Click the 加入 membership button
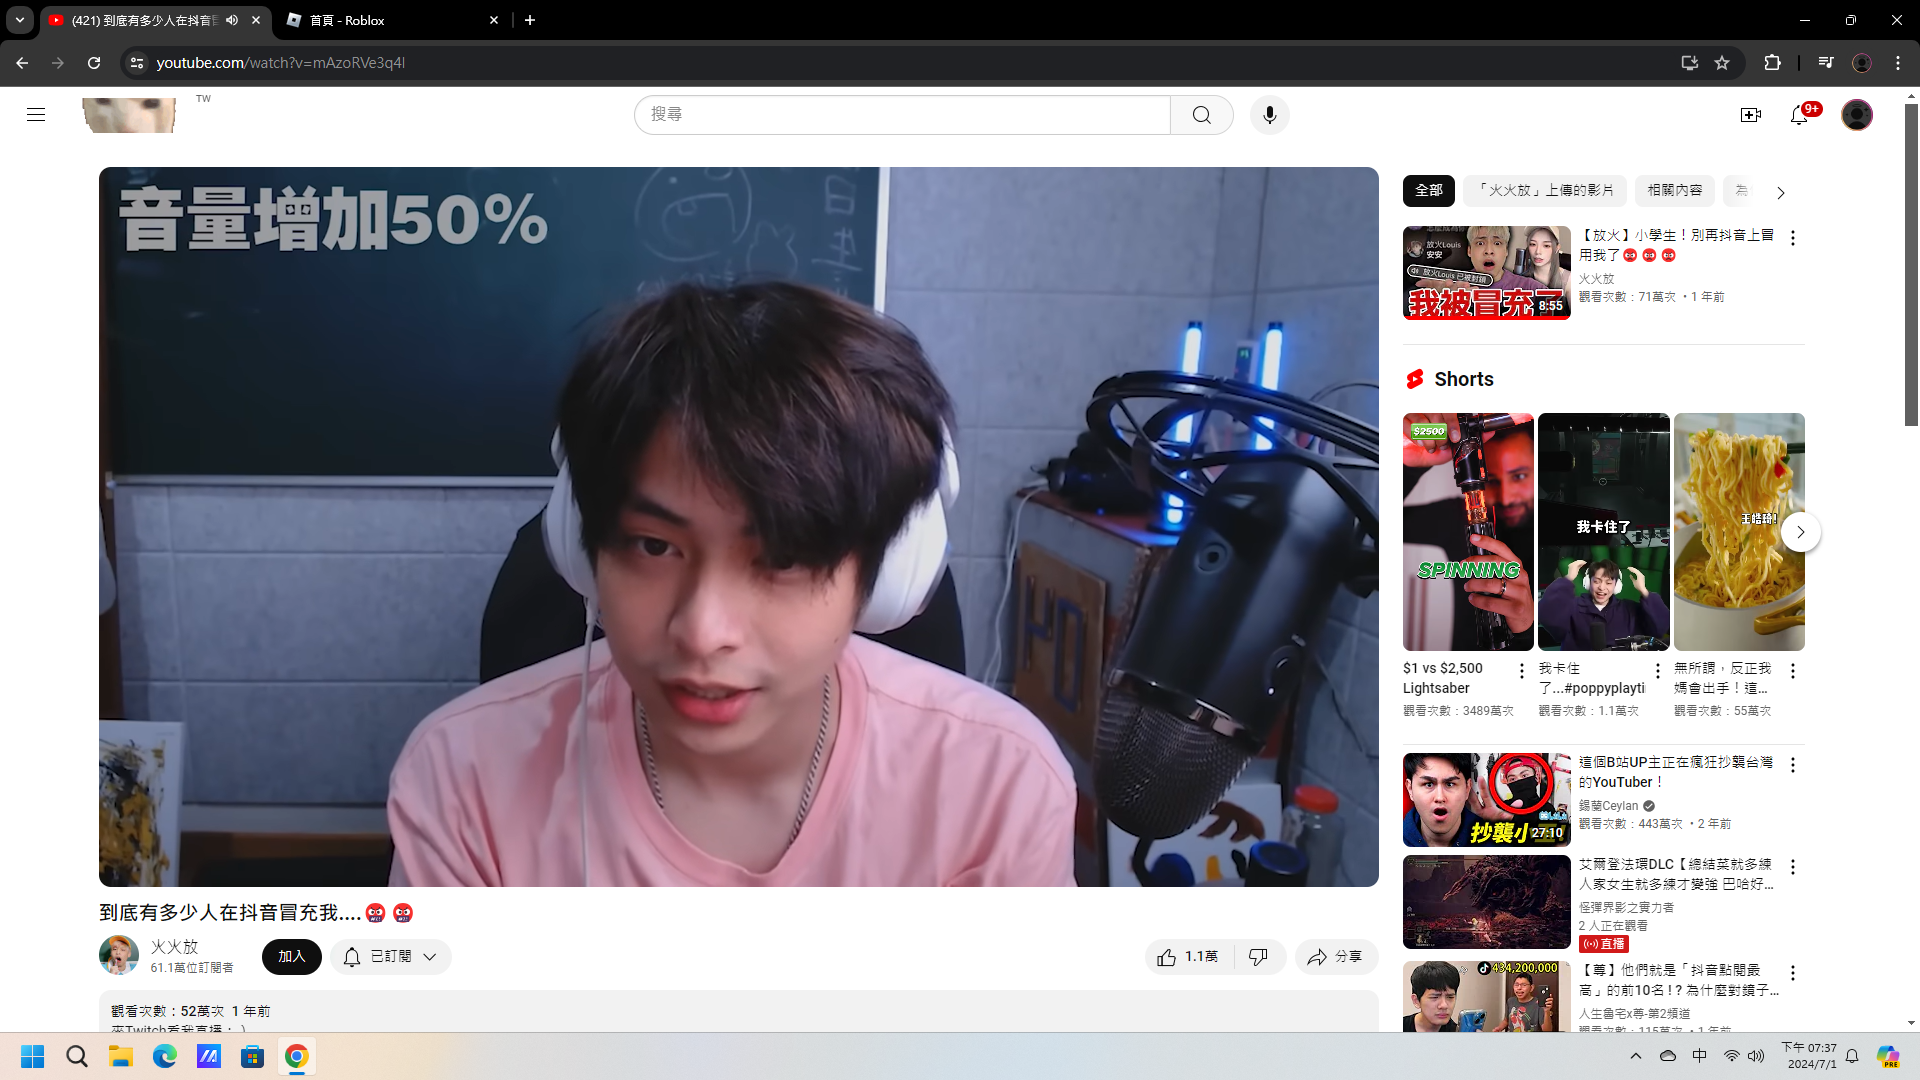The width and height of the screenshot is (1920, 1080). [x=291, y=957]
